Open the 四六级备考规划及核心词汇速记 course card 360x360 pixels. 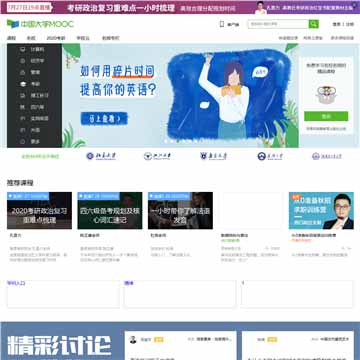pos(110,227)
